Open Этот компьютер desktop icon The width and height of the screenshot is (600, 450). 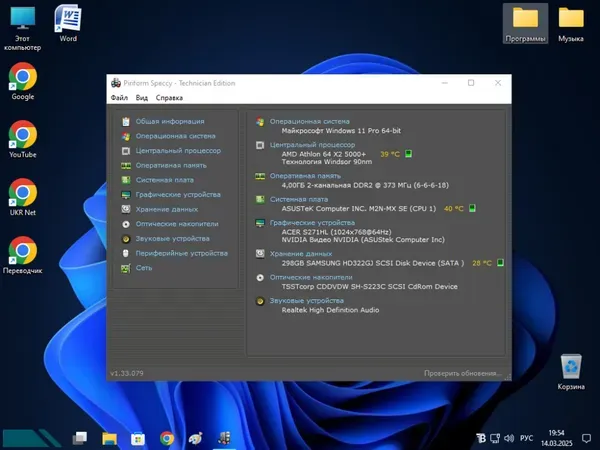click(23, 29)
